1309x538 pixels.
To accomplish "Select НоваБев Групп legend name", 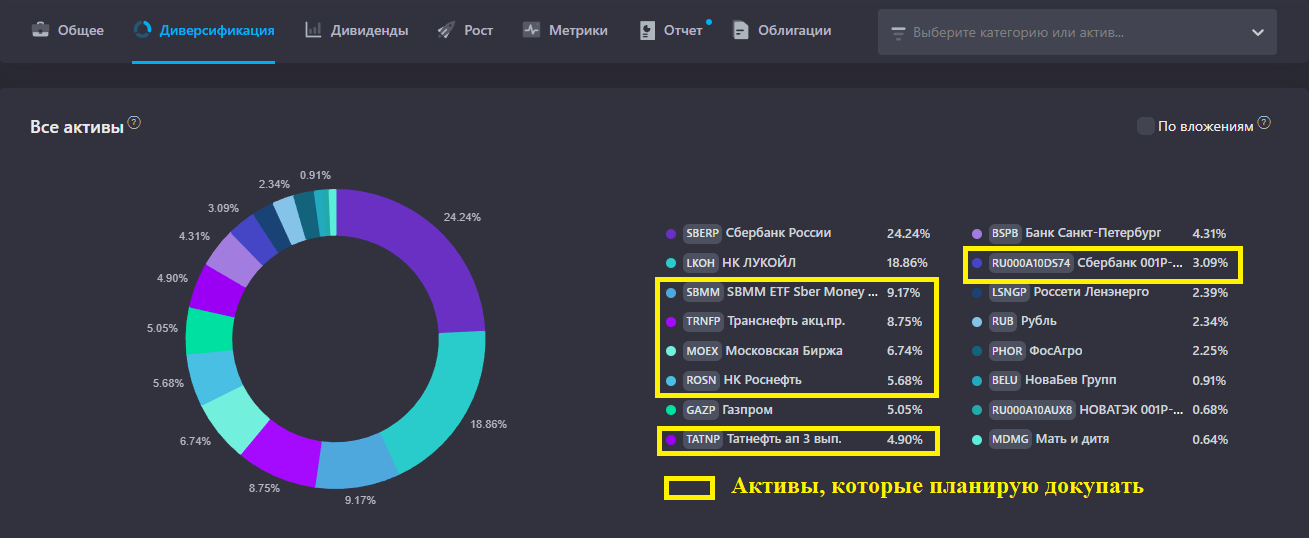I will [x=1071, y=381].
